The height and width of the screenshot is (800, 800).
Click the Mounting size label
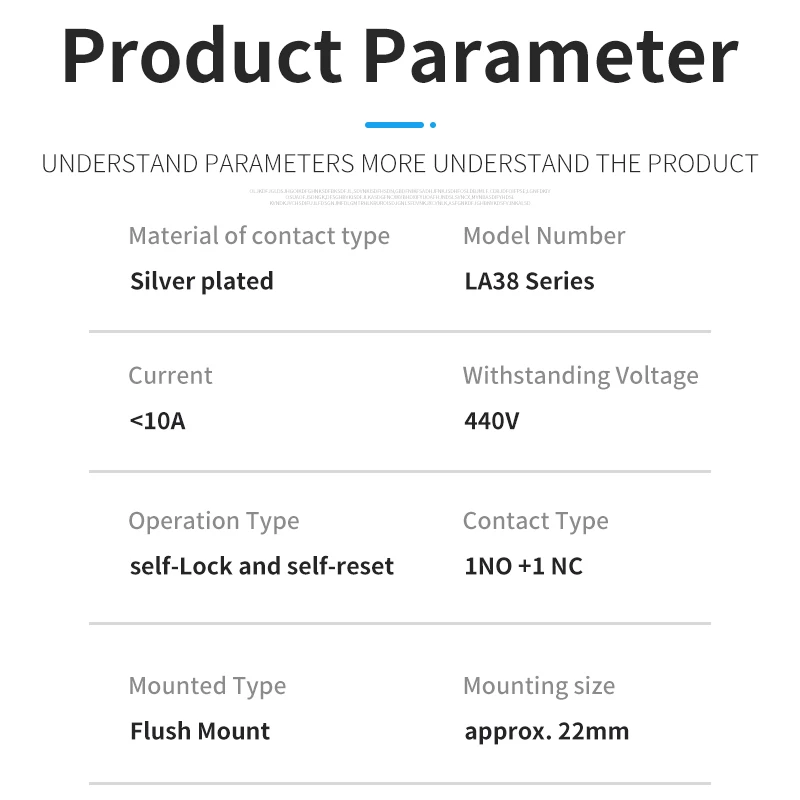pyautogui.click(x=539, y=686)
